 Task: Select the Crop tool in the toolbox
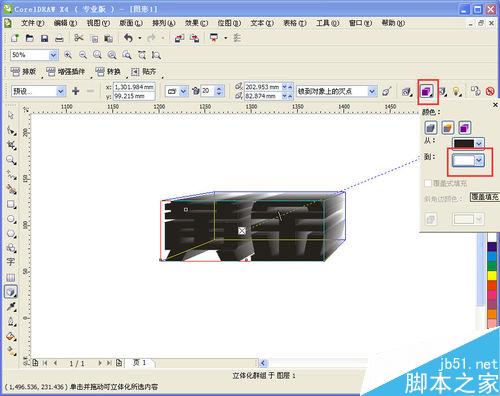coord(11,145)
